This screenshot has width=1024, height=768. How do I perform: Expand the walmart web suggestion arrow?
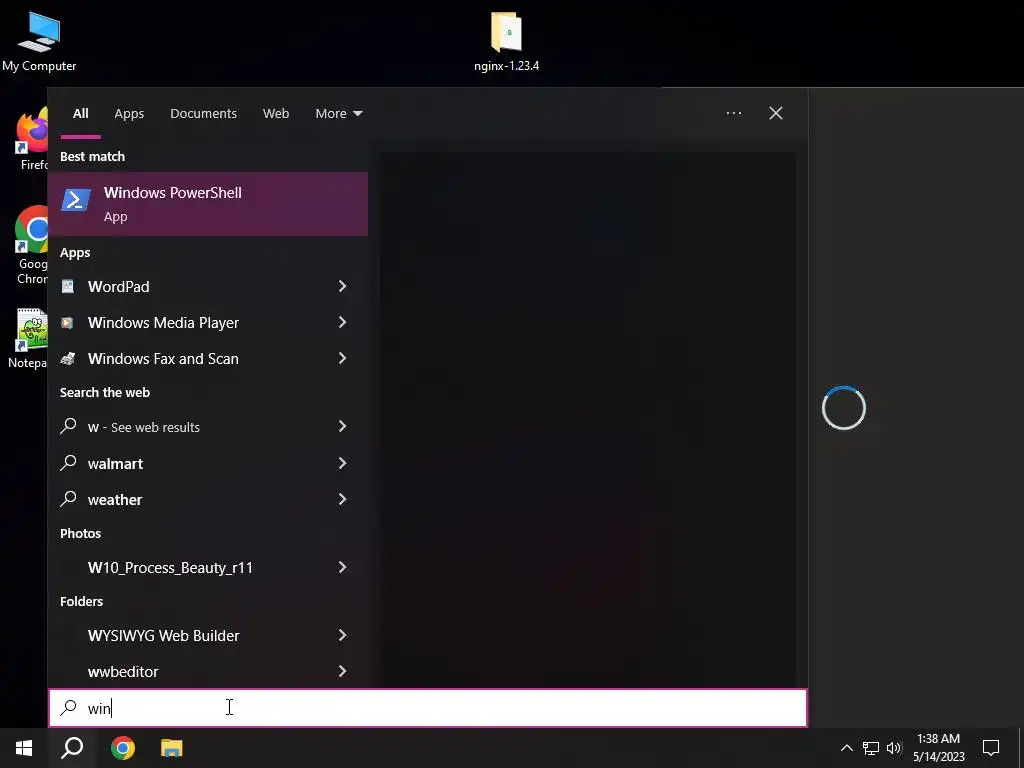click(342, 463)
